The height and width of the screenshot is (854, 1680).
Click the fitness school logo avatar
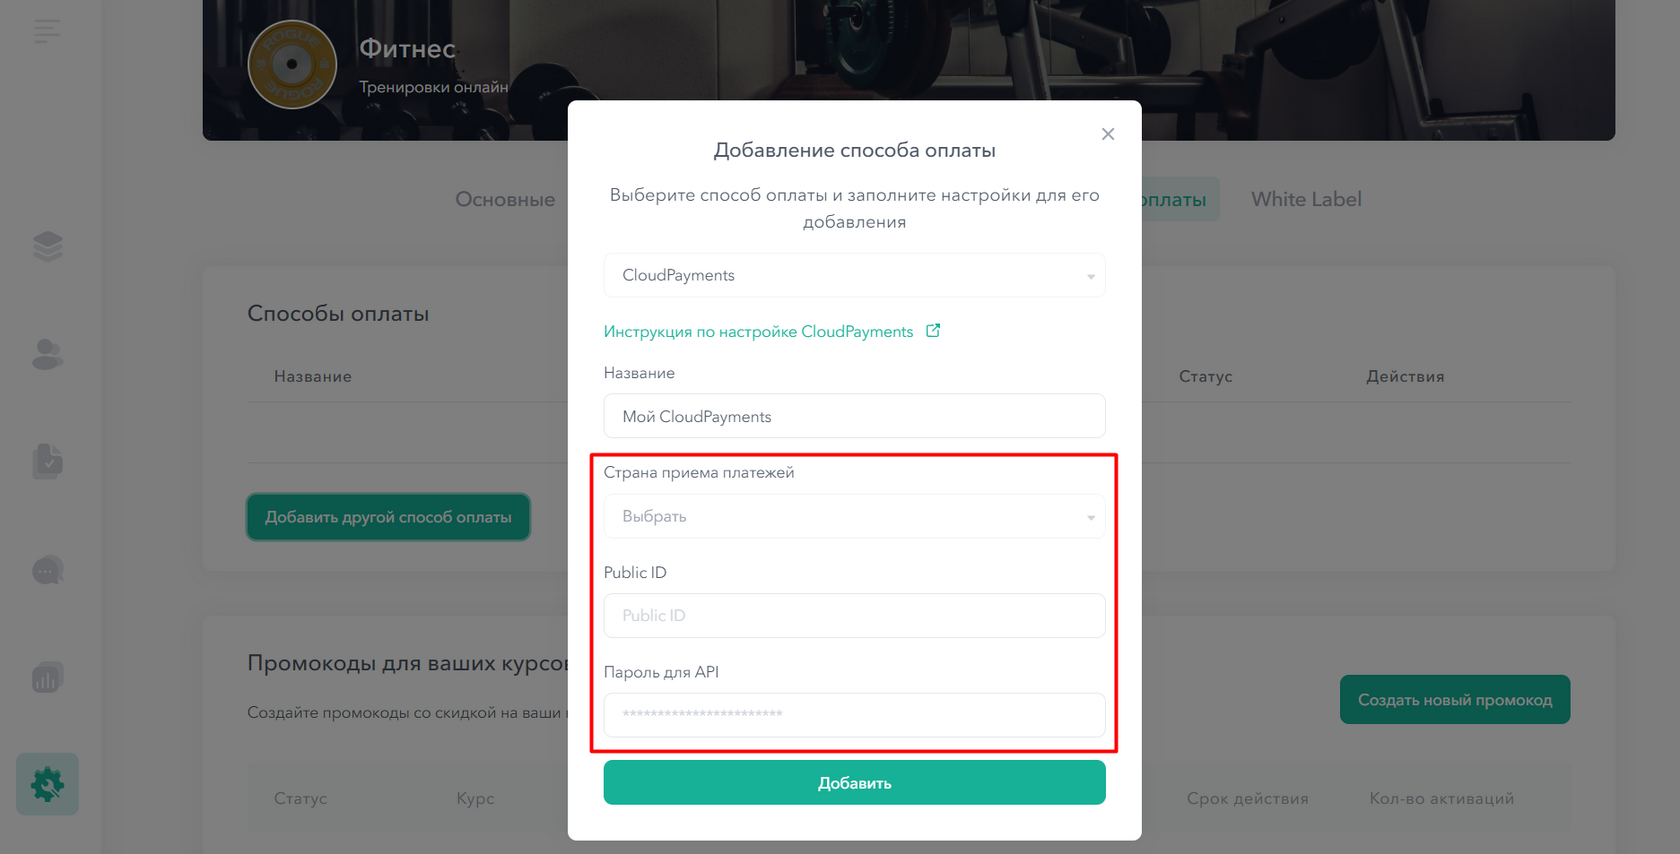pos(292,64)
